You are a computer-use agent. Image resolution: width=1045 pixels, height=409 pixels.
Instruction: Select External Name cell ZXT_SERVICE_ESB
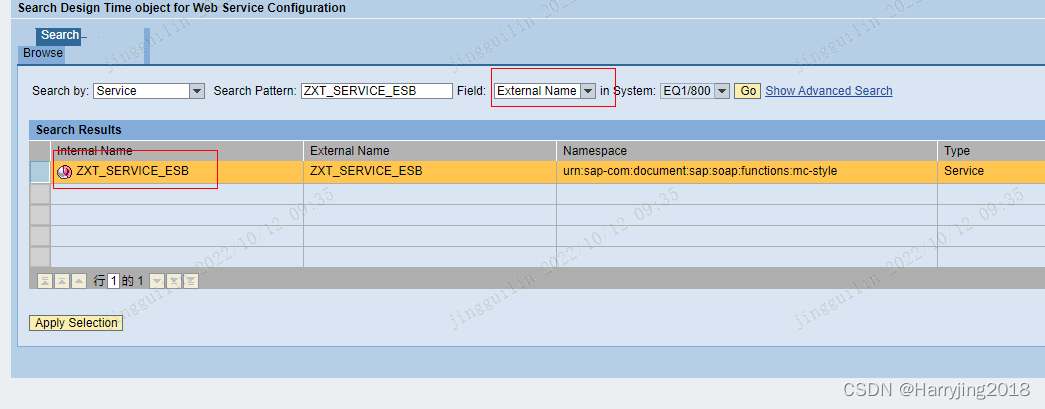pyautogui.click(x=430, y=172)
